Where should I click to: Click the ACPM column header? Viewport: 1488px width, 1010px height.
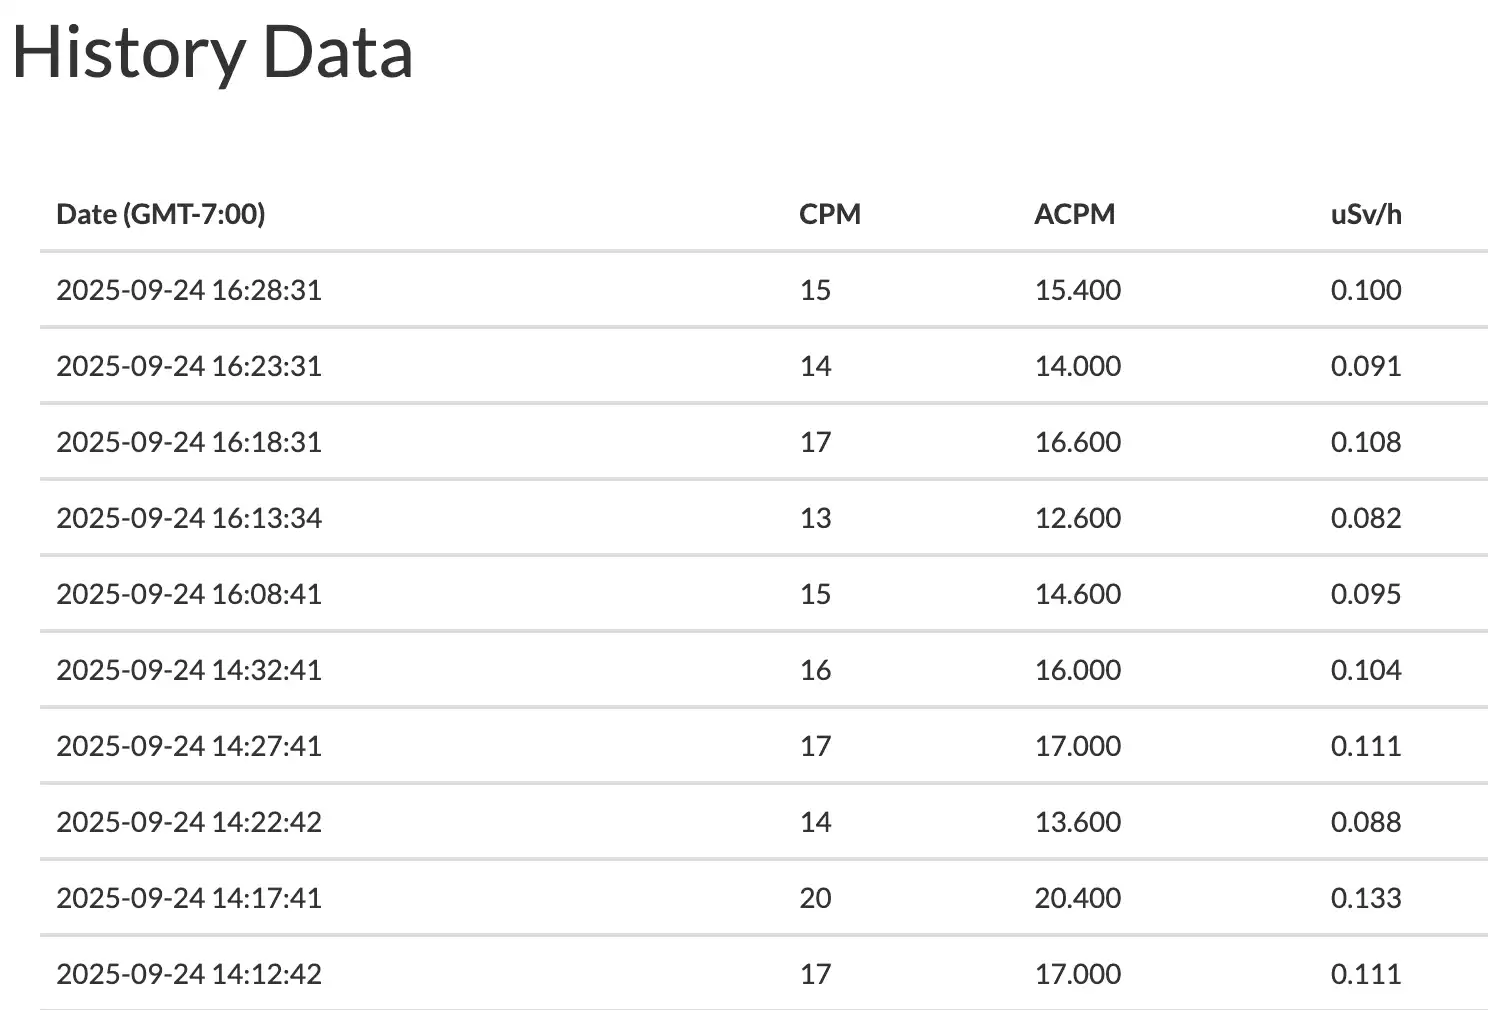click(x=1075, y=214)
